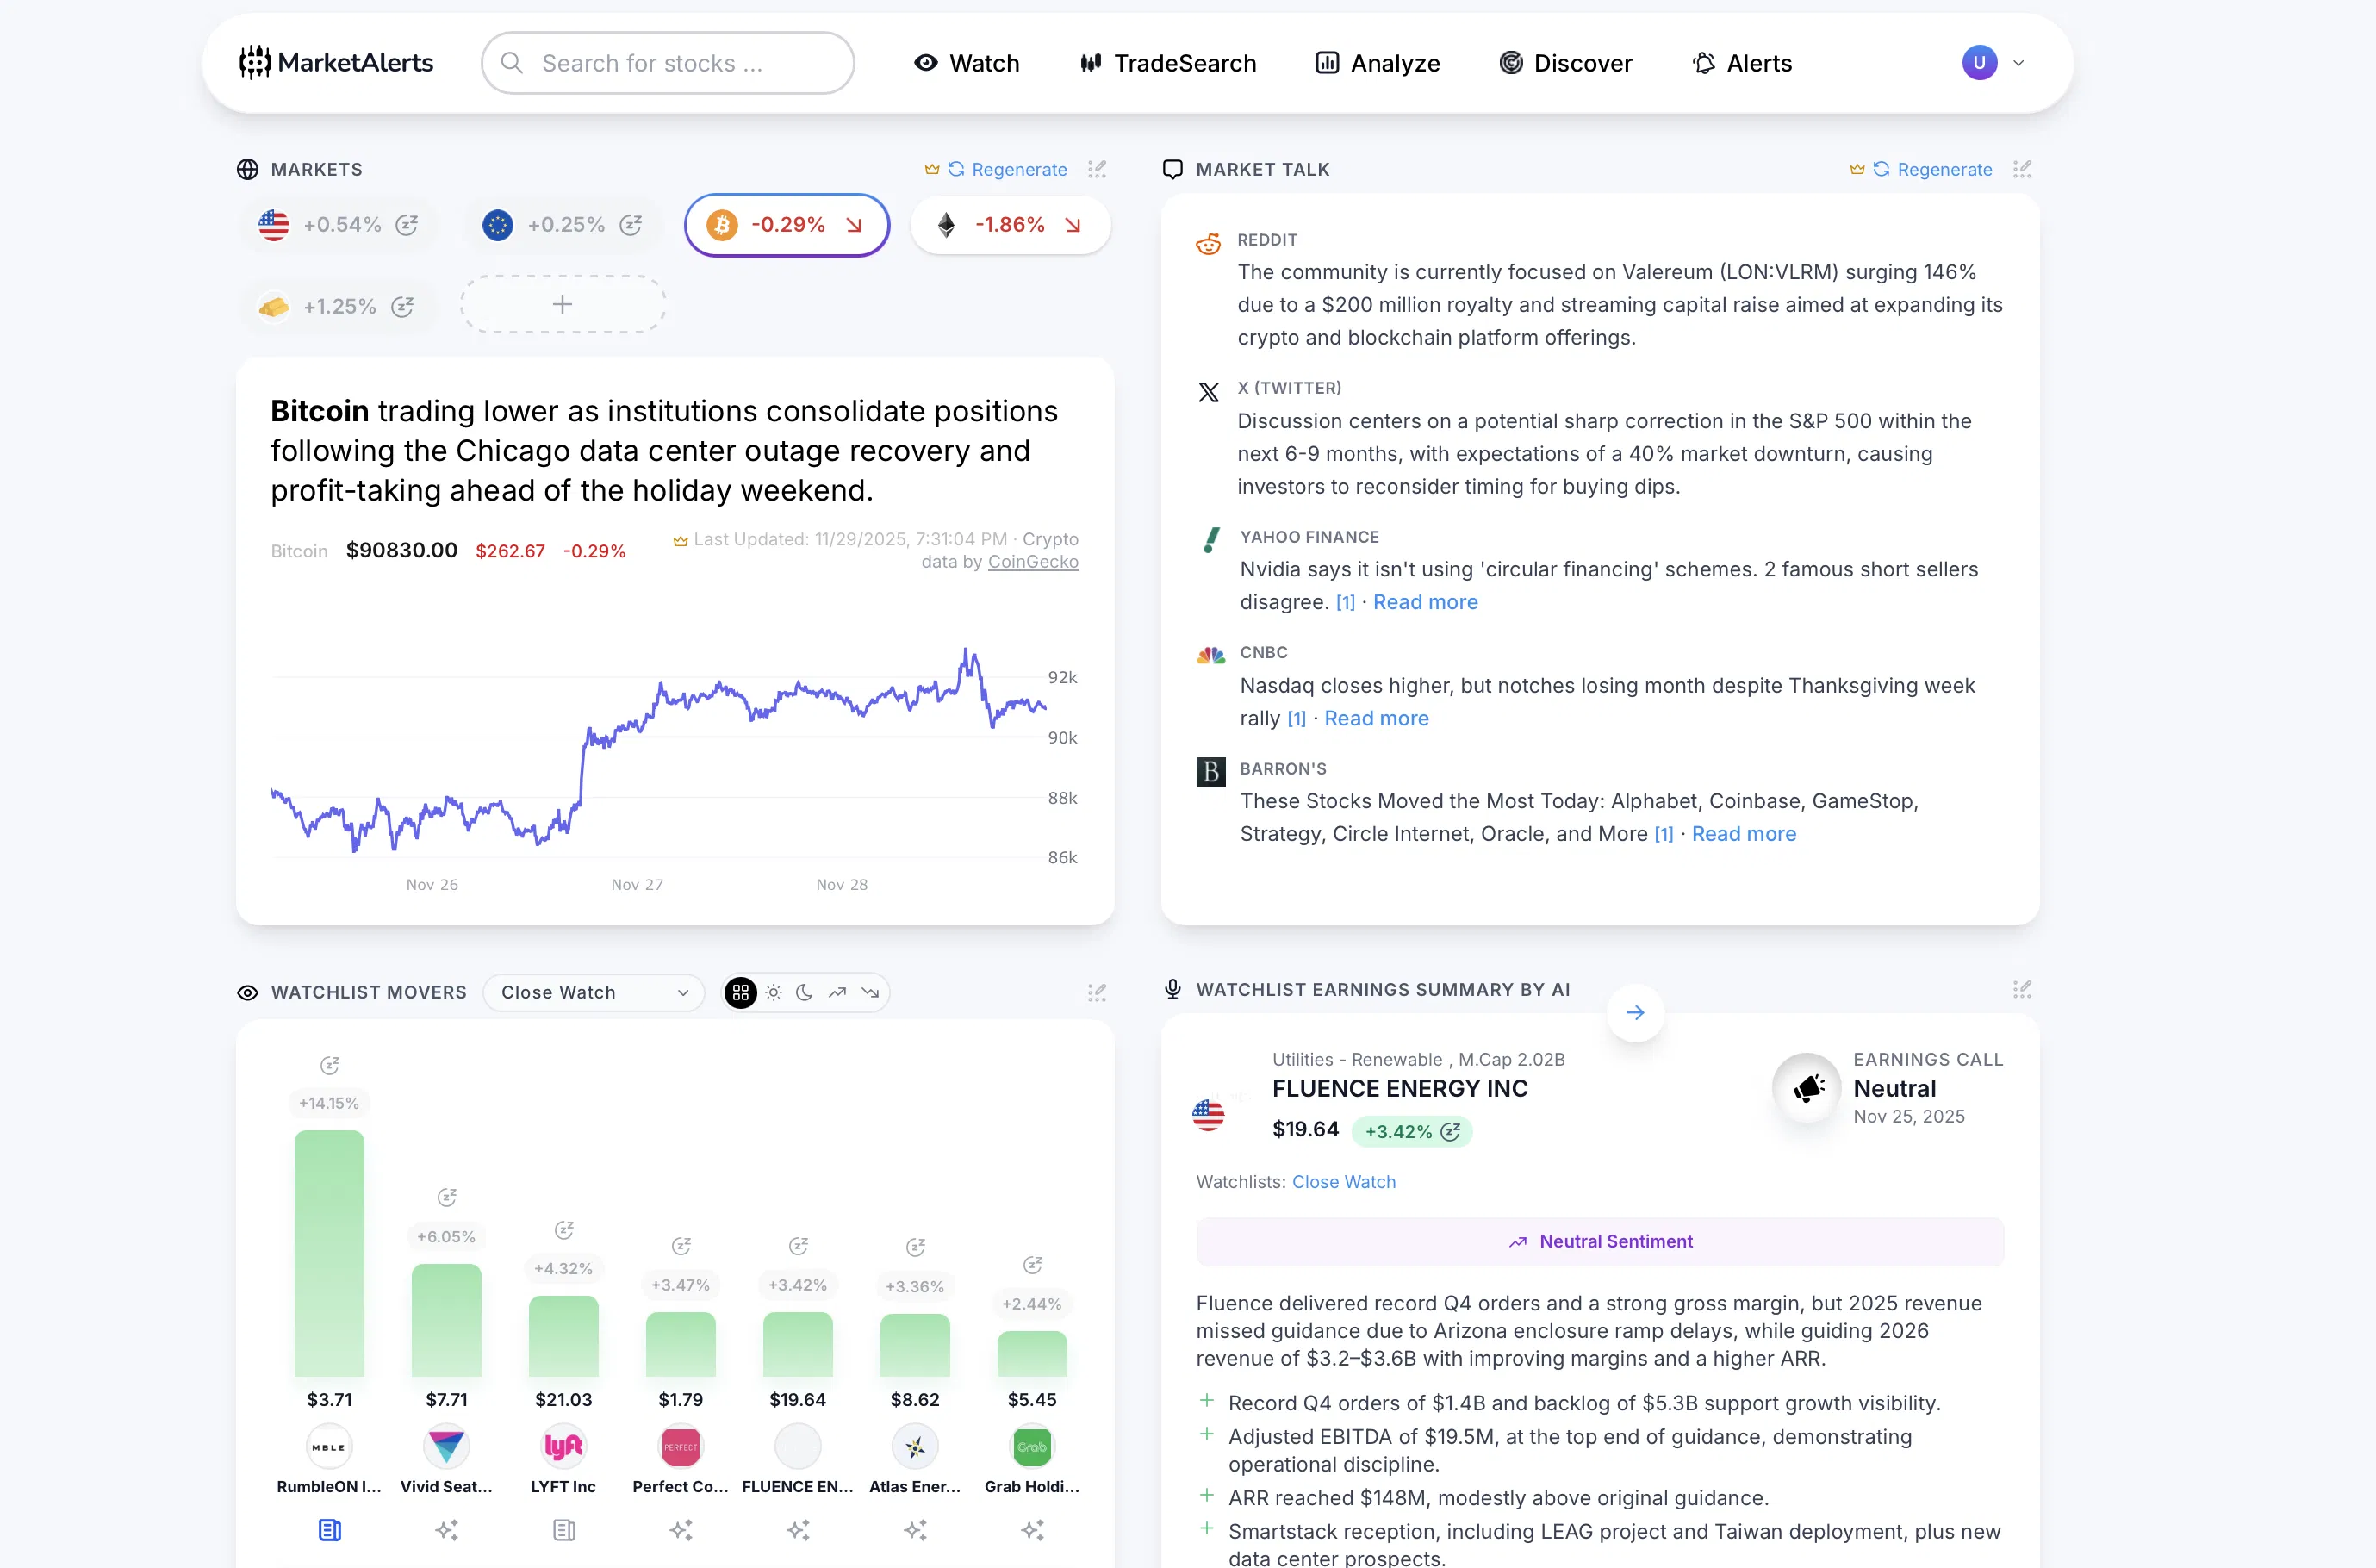Click the edit pencil on the Markets section
The image size is (2376, 1568).
pyautogui.click(x=1097, y=169)
